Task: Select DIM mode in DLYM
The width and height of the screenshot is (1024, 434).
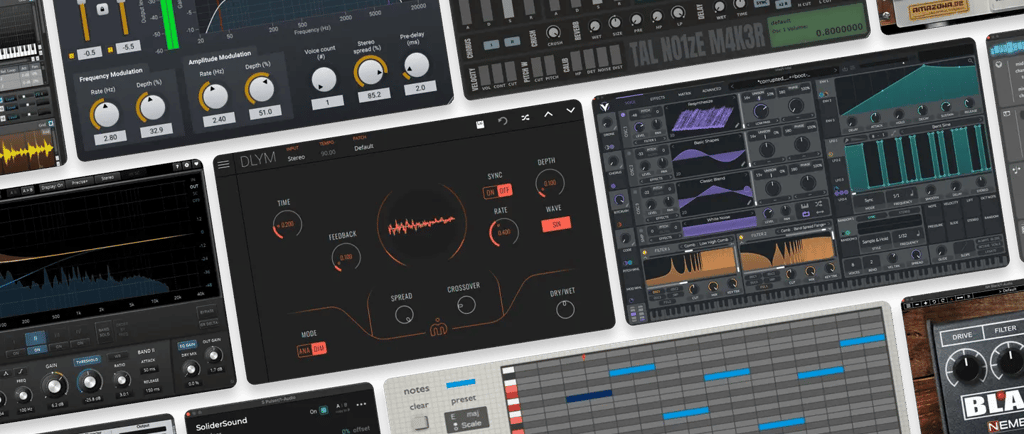Action: [319, 349]
